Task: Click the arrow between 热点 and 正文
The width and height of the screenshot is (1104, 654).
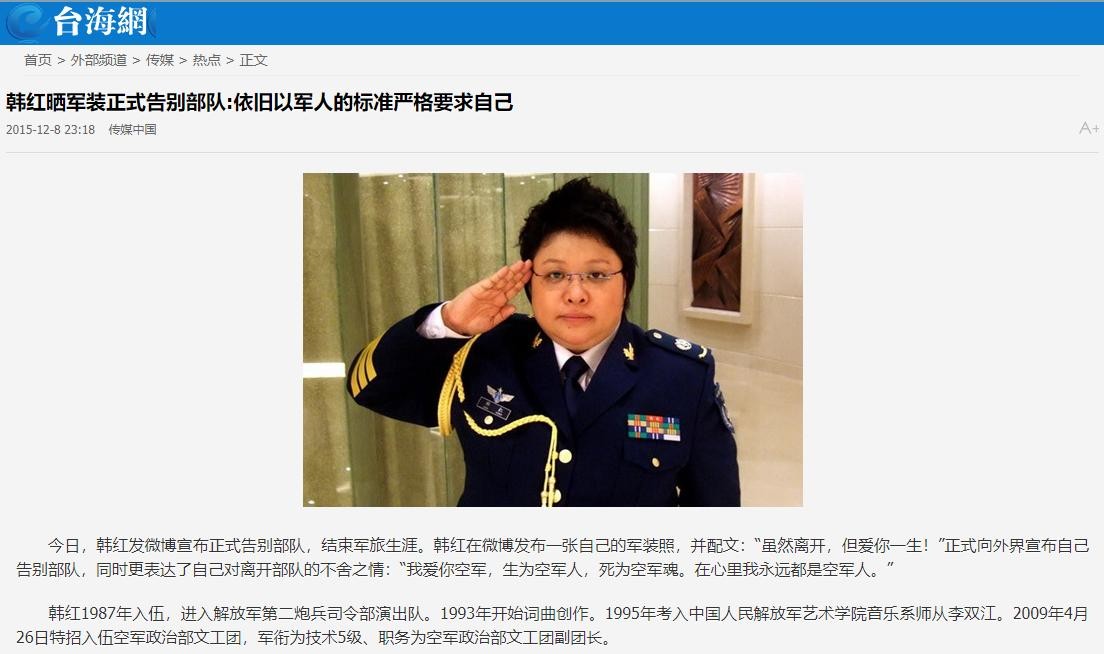Action: [x=230, y=61]
